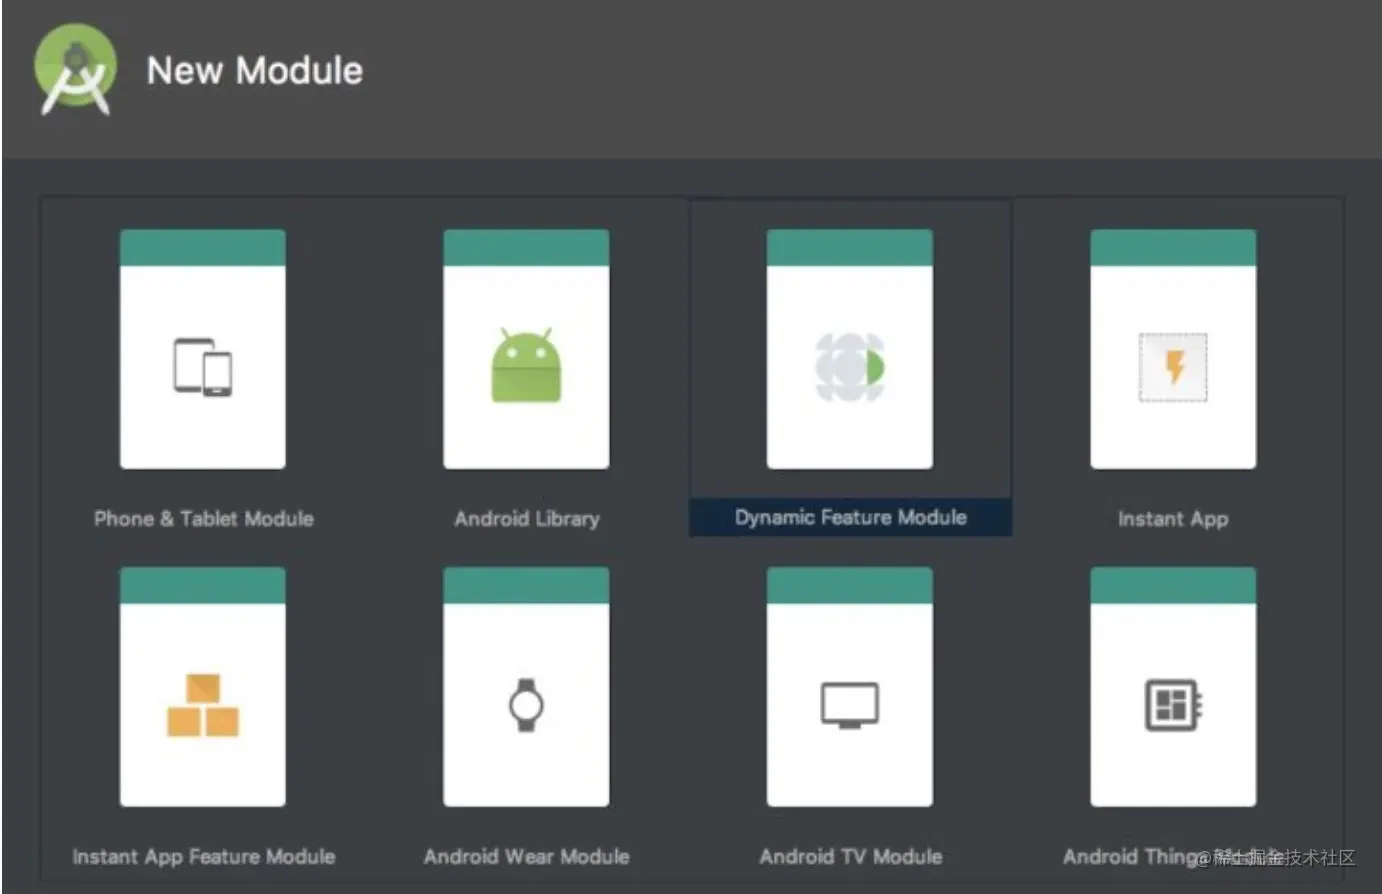The height and width of the screenshot is (894, 1382).
Task: Choose the Android Library robot icon
Action: pyautogui.click(x=526, y=365)
